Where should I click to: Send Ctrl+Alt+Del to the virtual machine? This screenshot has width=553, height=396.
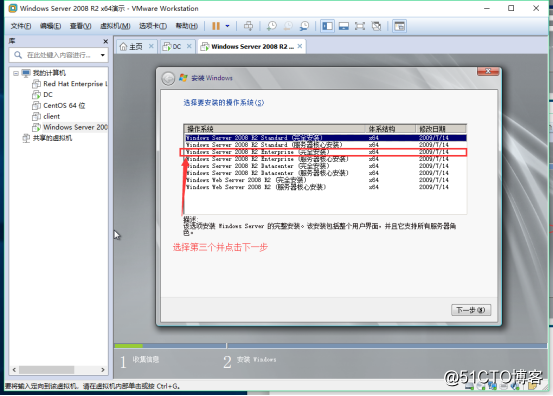(x=248, y=26)
